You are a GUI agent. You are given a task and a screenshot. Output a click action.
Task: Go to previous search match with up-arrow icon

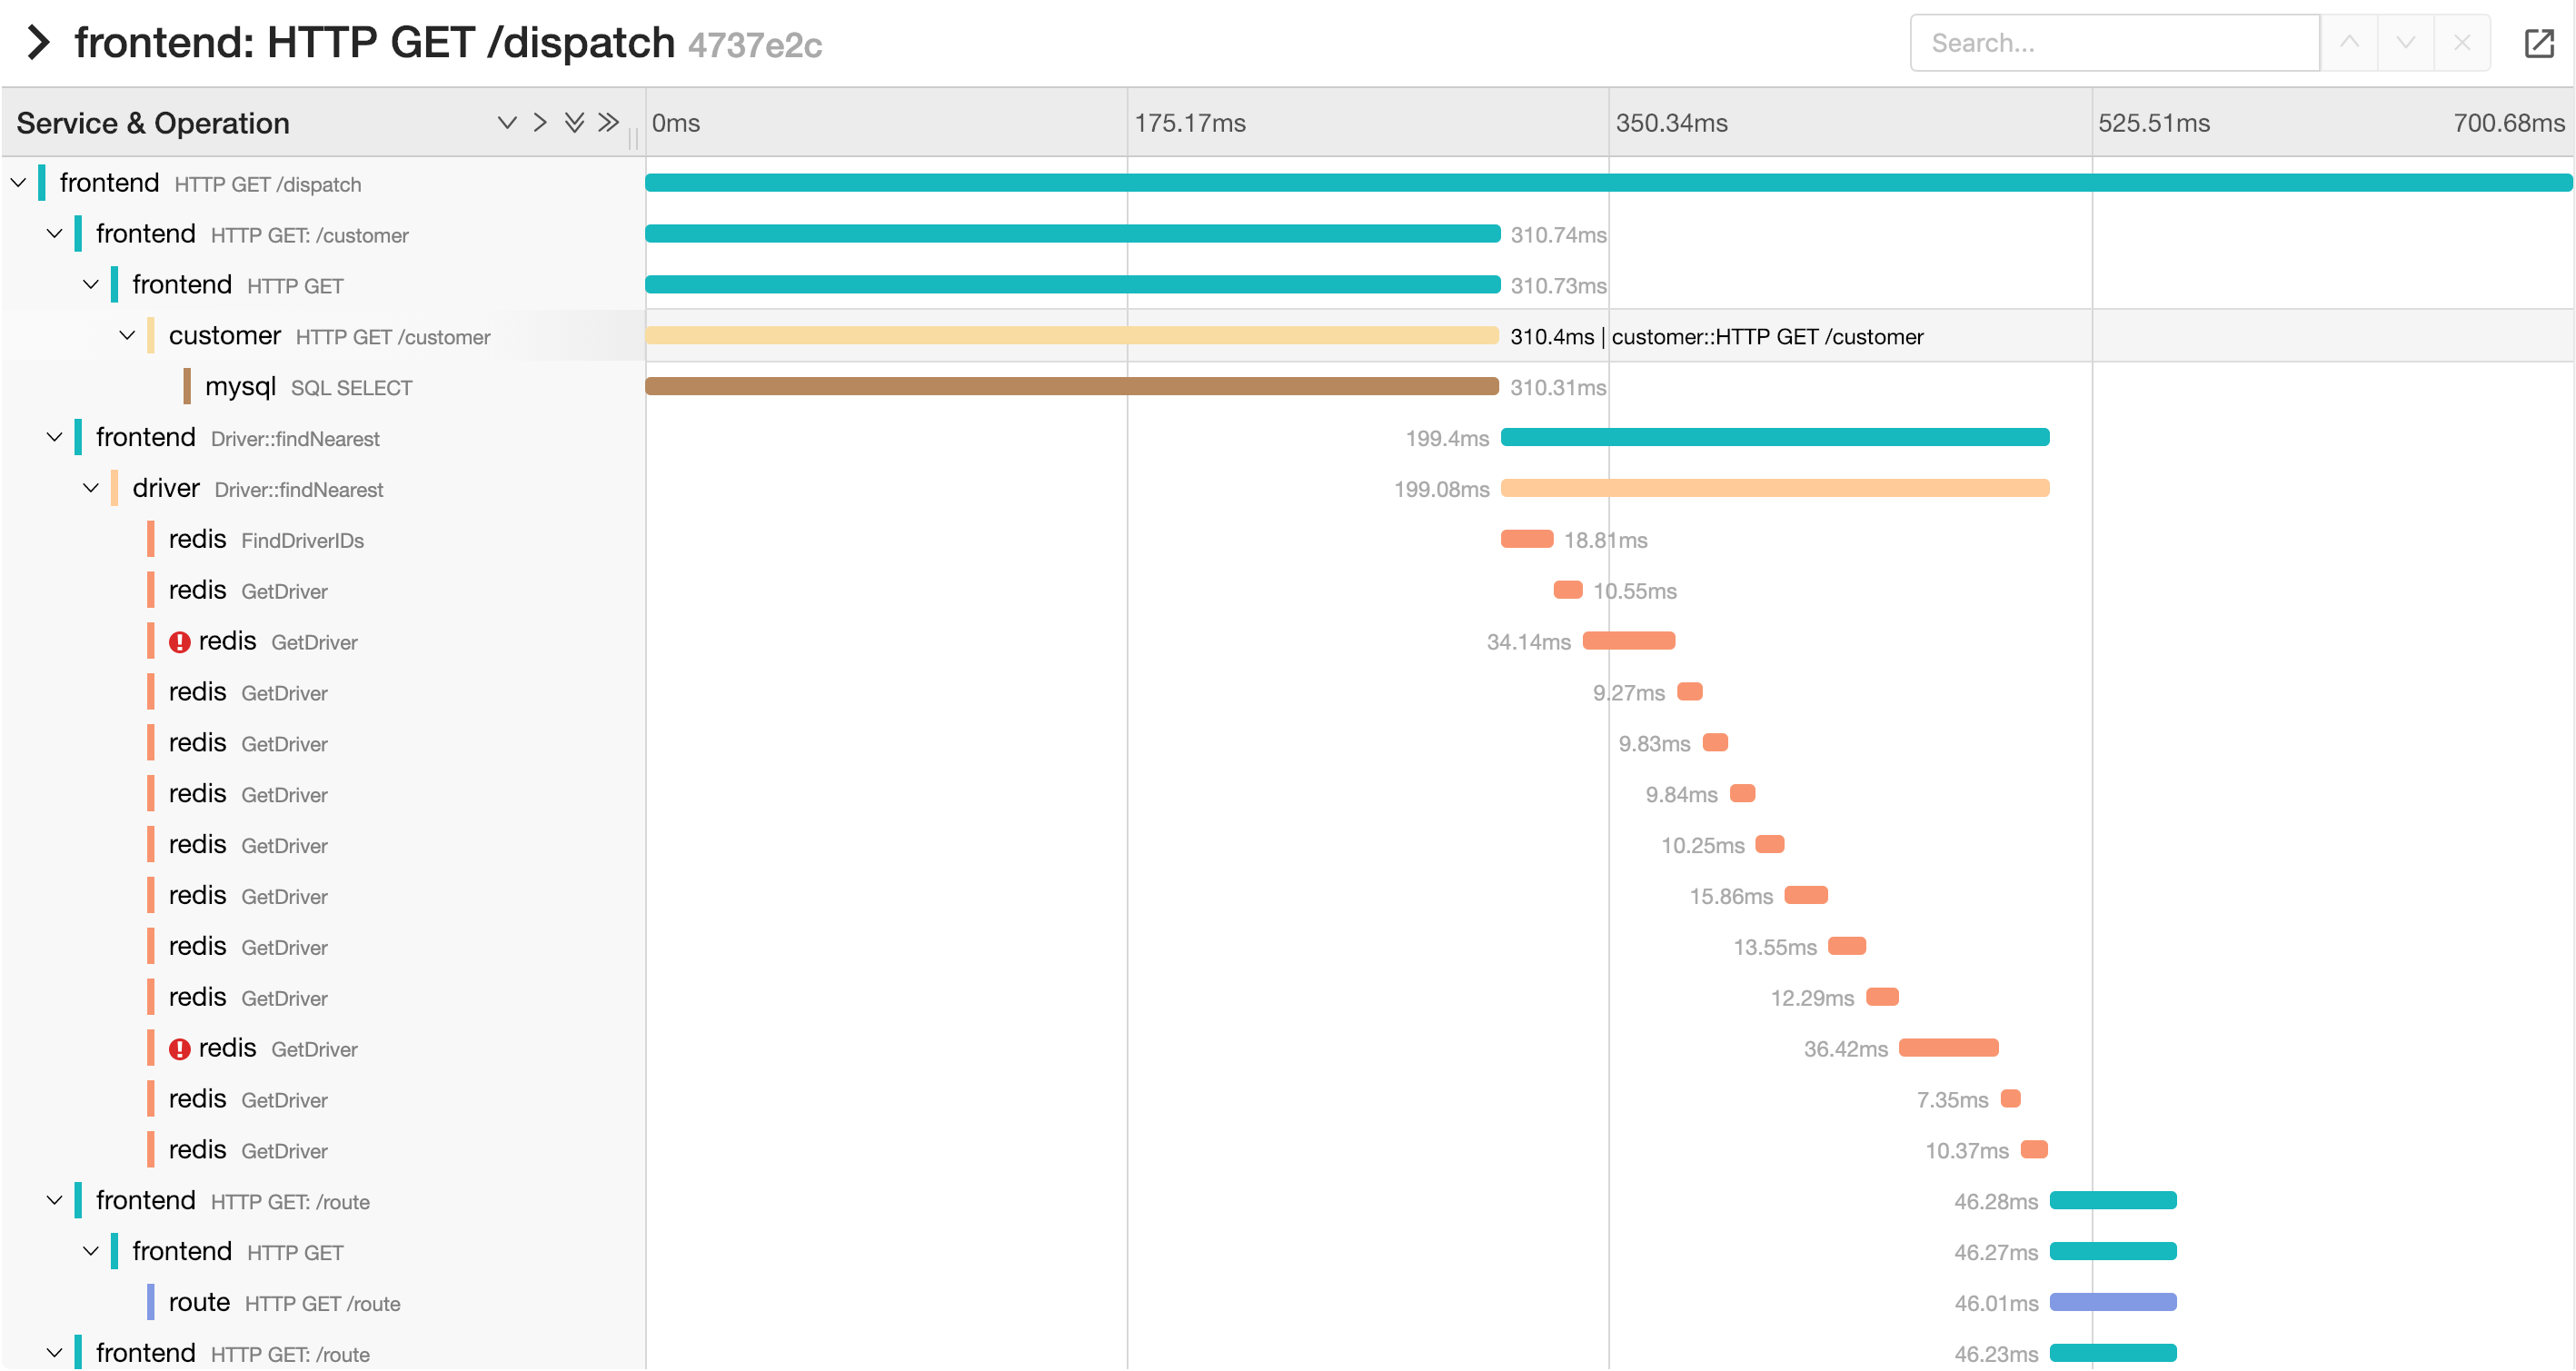[x=2349, y=42]
